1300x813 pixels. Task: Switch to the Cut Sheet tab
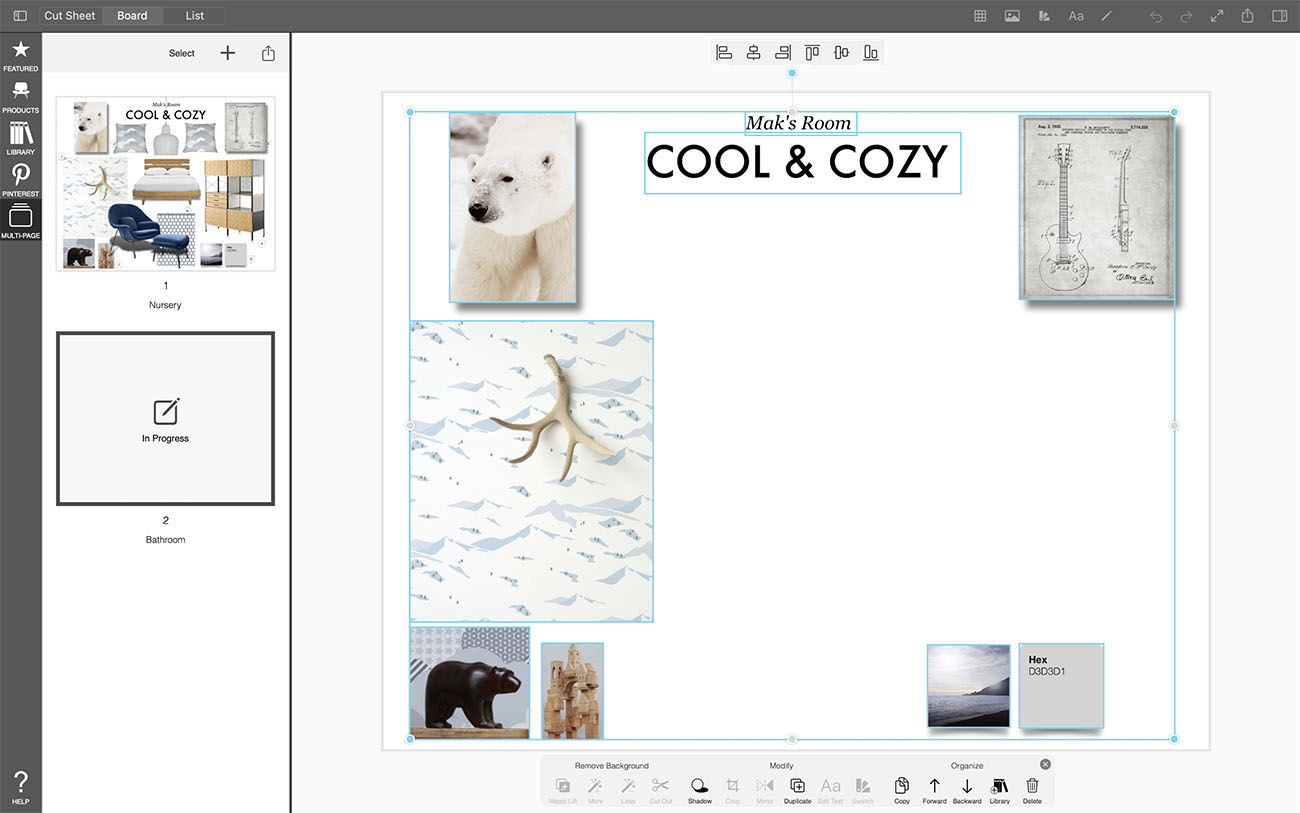pos(70,16)
